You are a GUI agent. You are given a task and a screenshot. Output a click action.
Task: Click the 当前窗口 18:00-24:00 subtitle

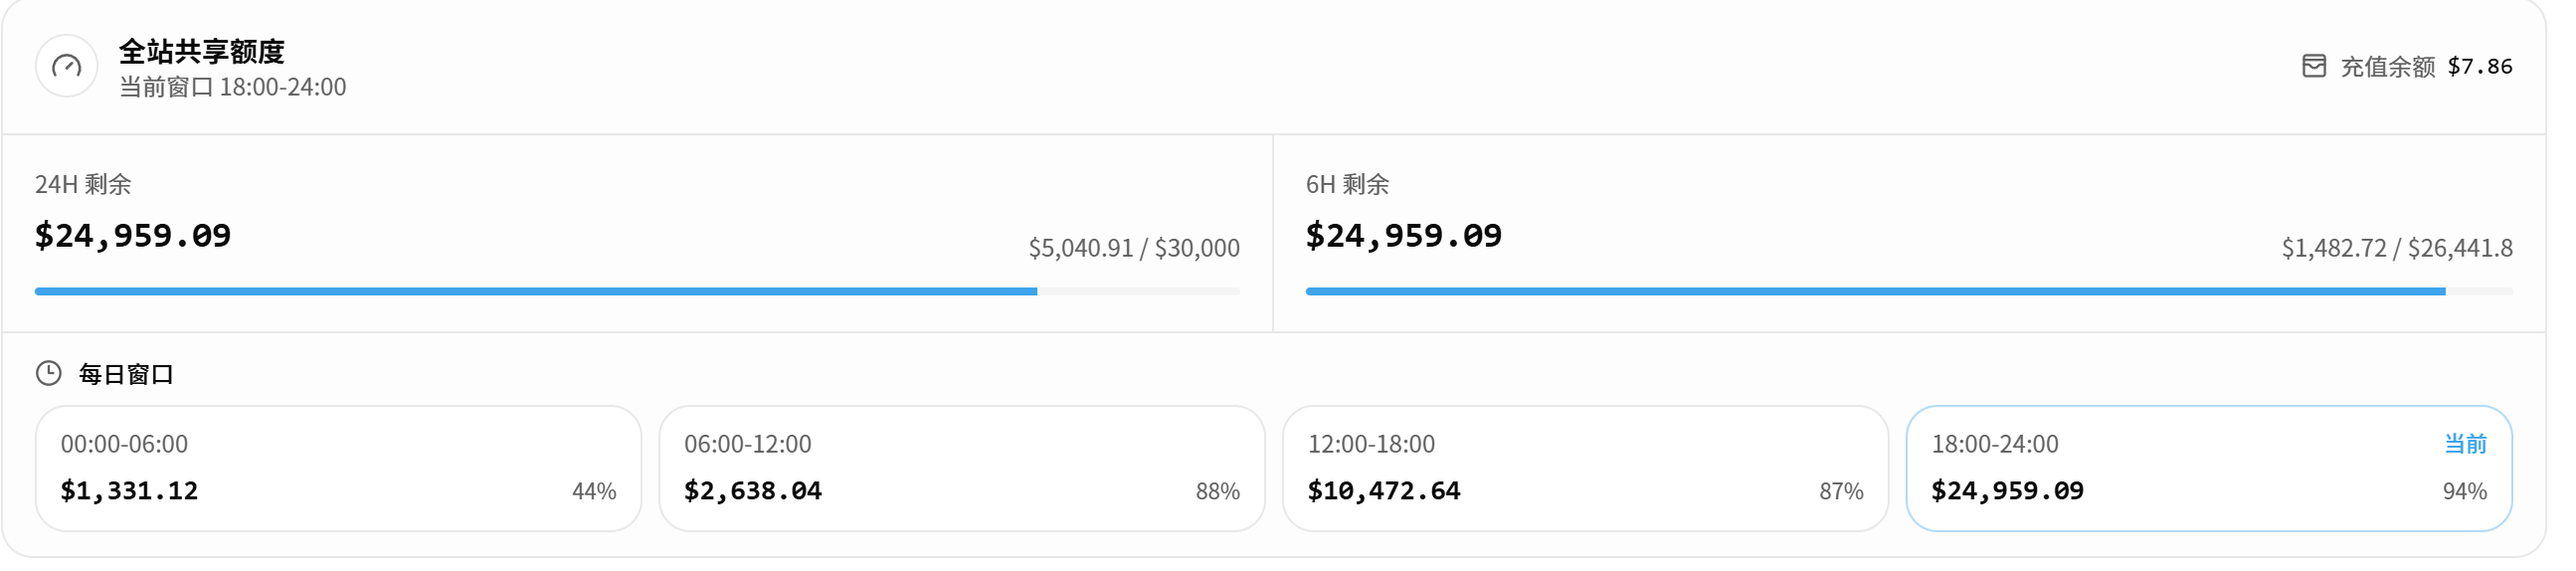click(x=233, y=87)
